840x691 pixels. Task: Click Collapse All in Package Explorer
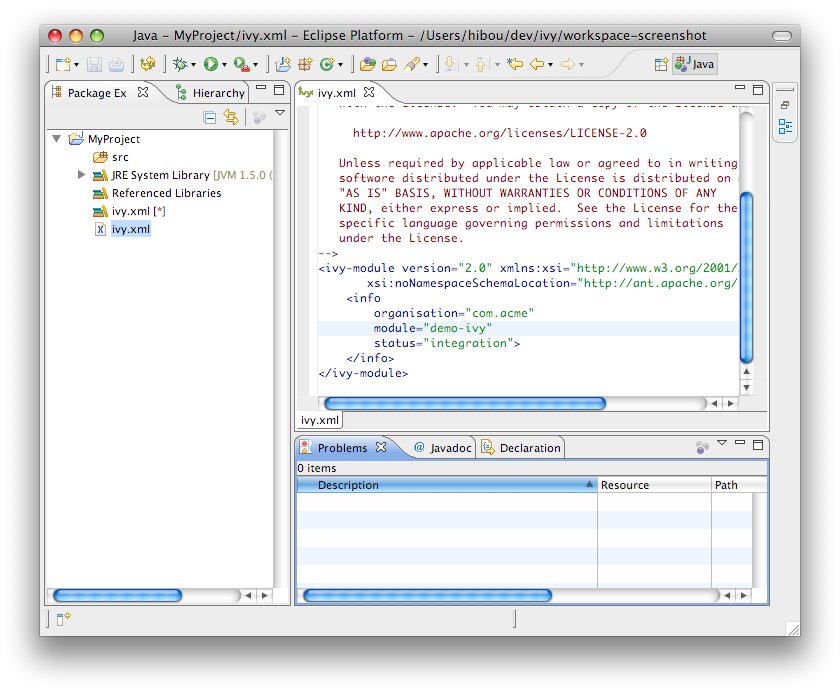[210, 117]
